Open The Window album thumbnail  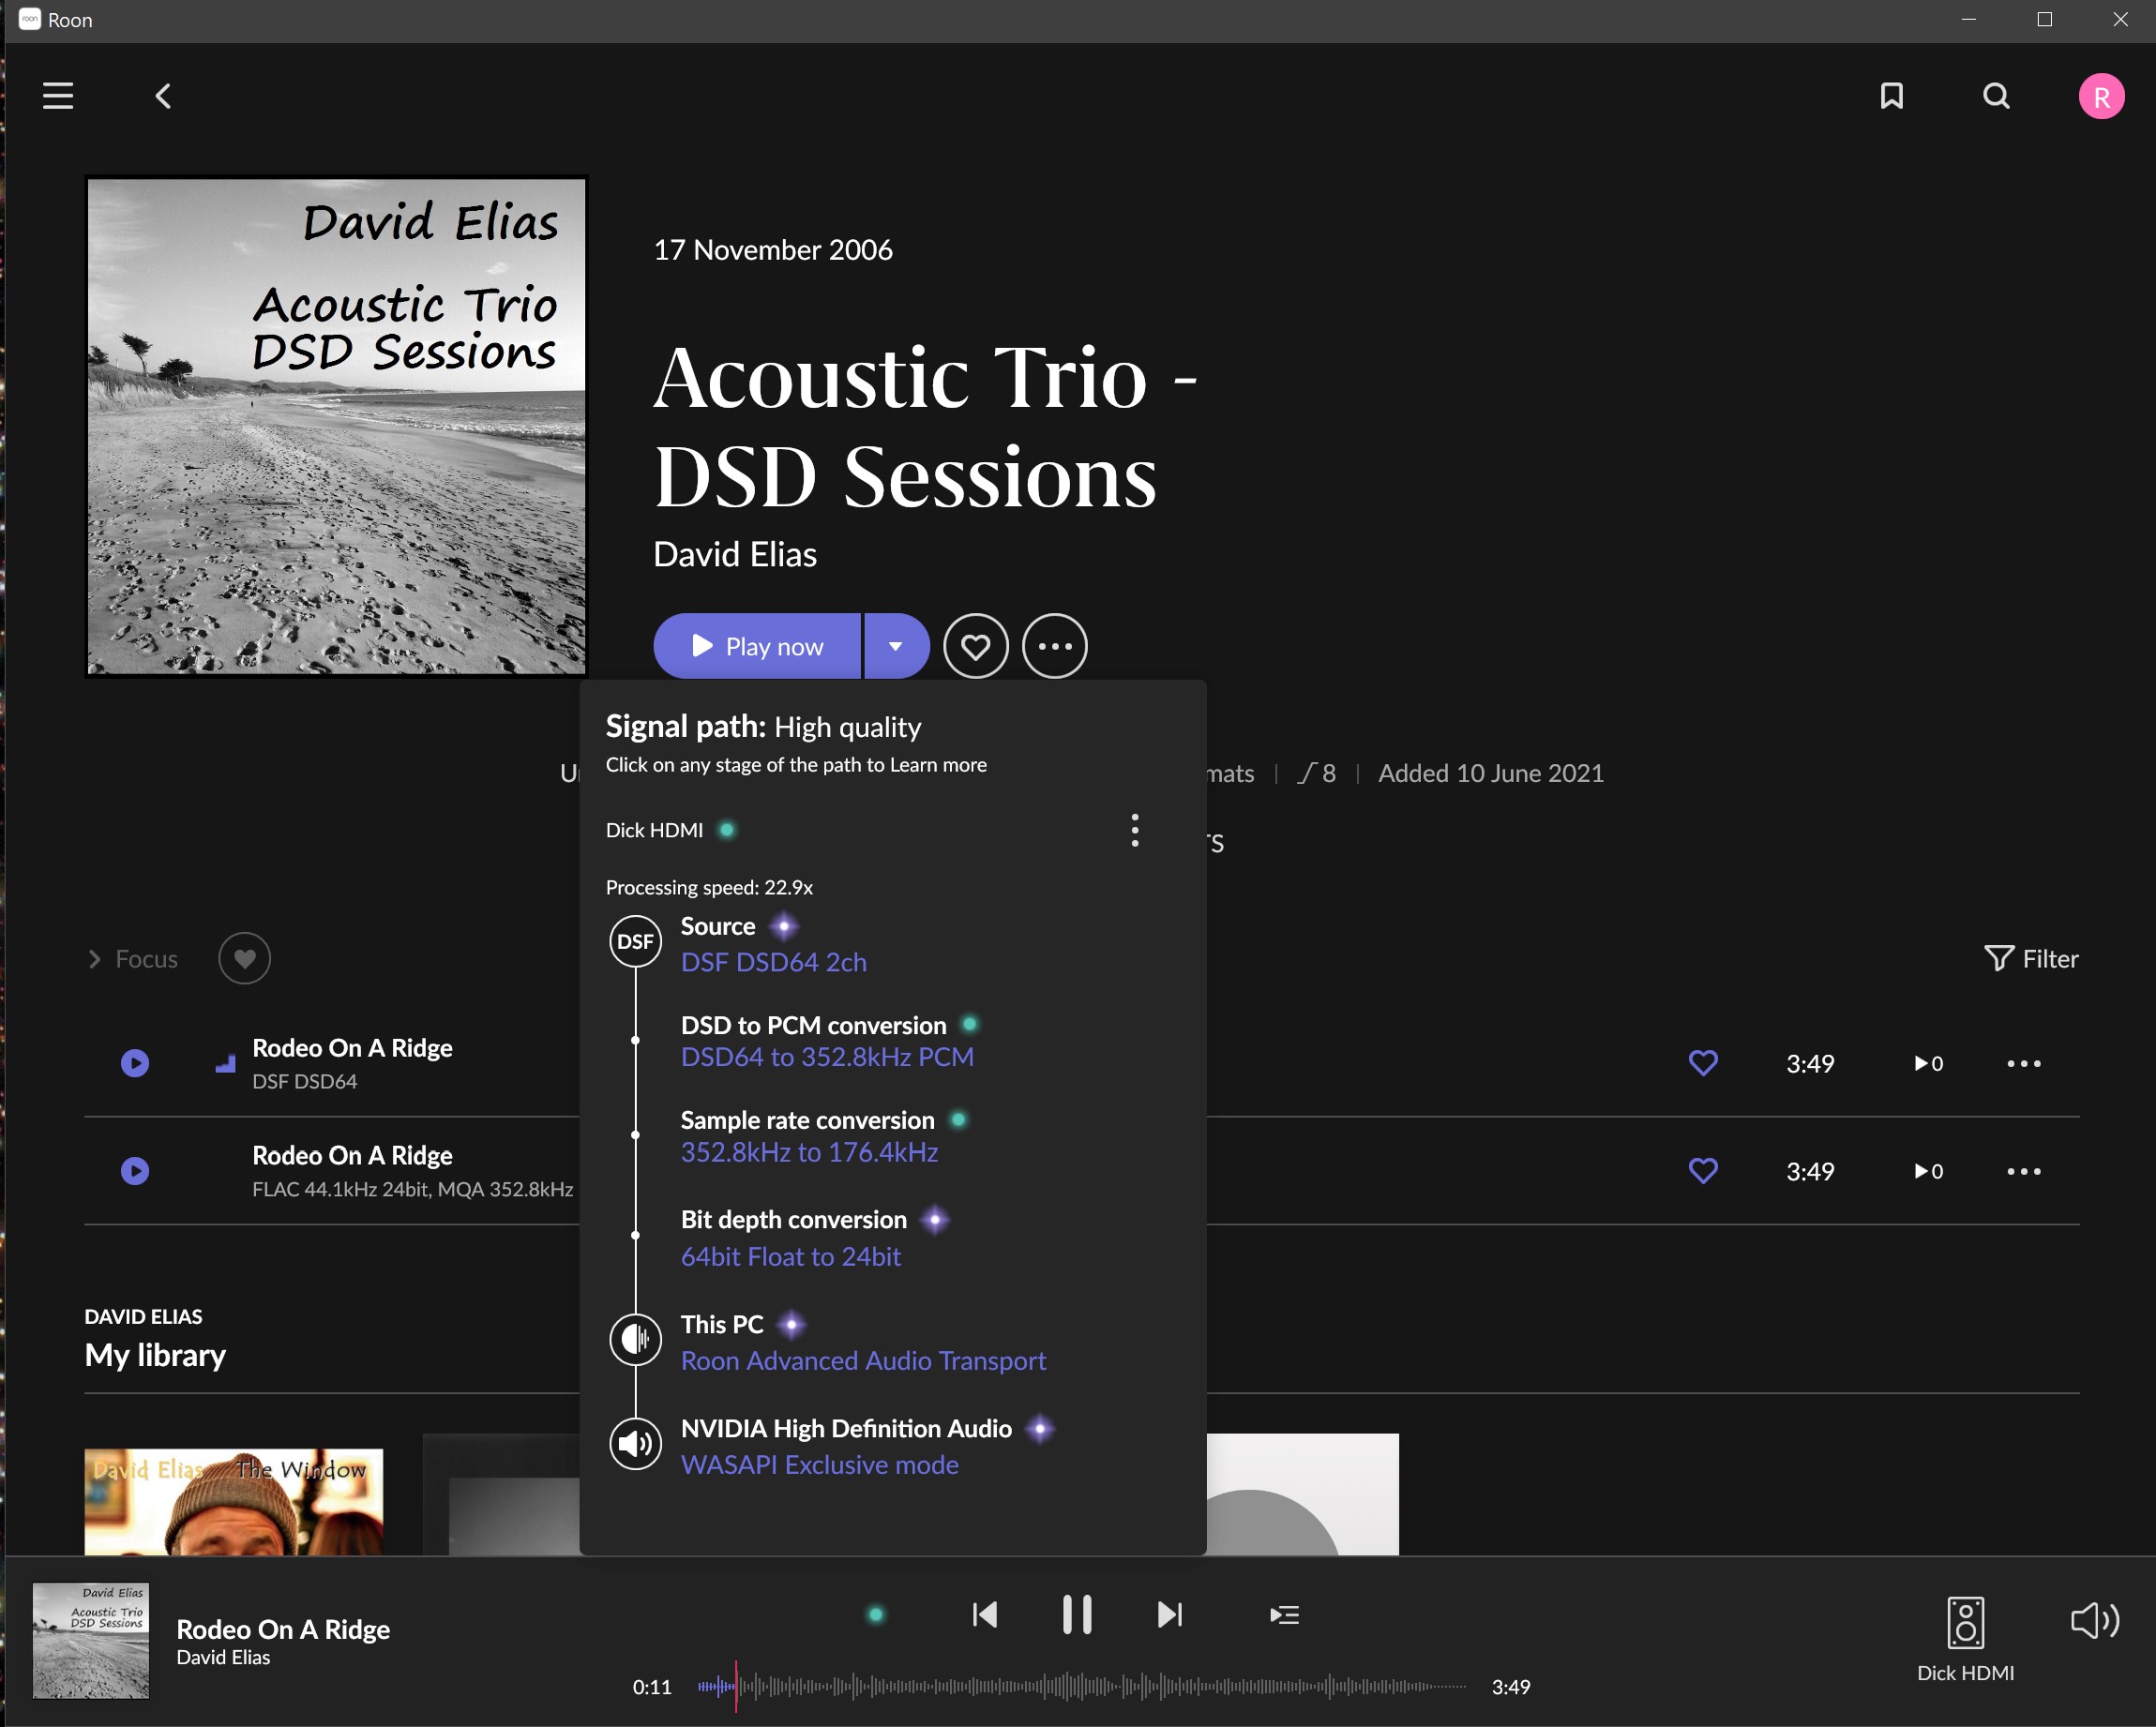(x=233, y=1501)
